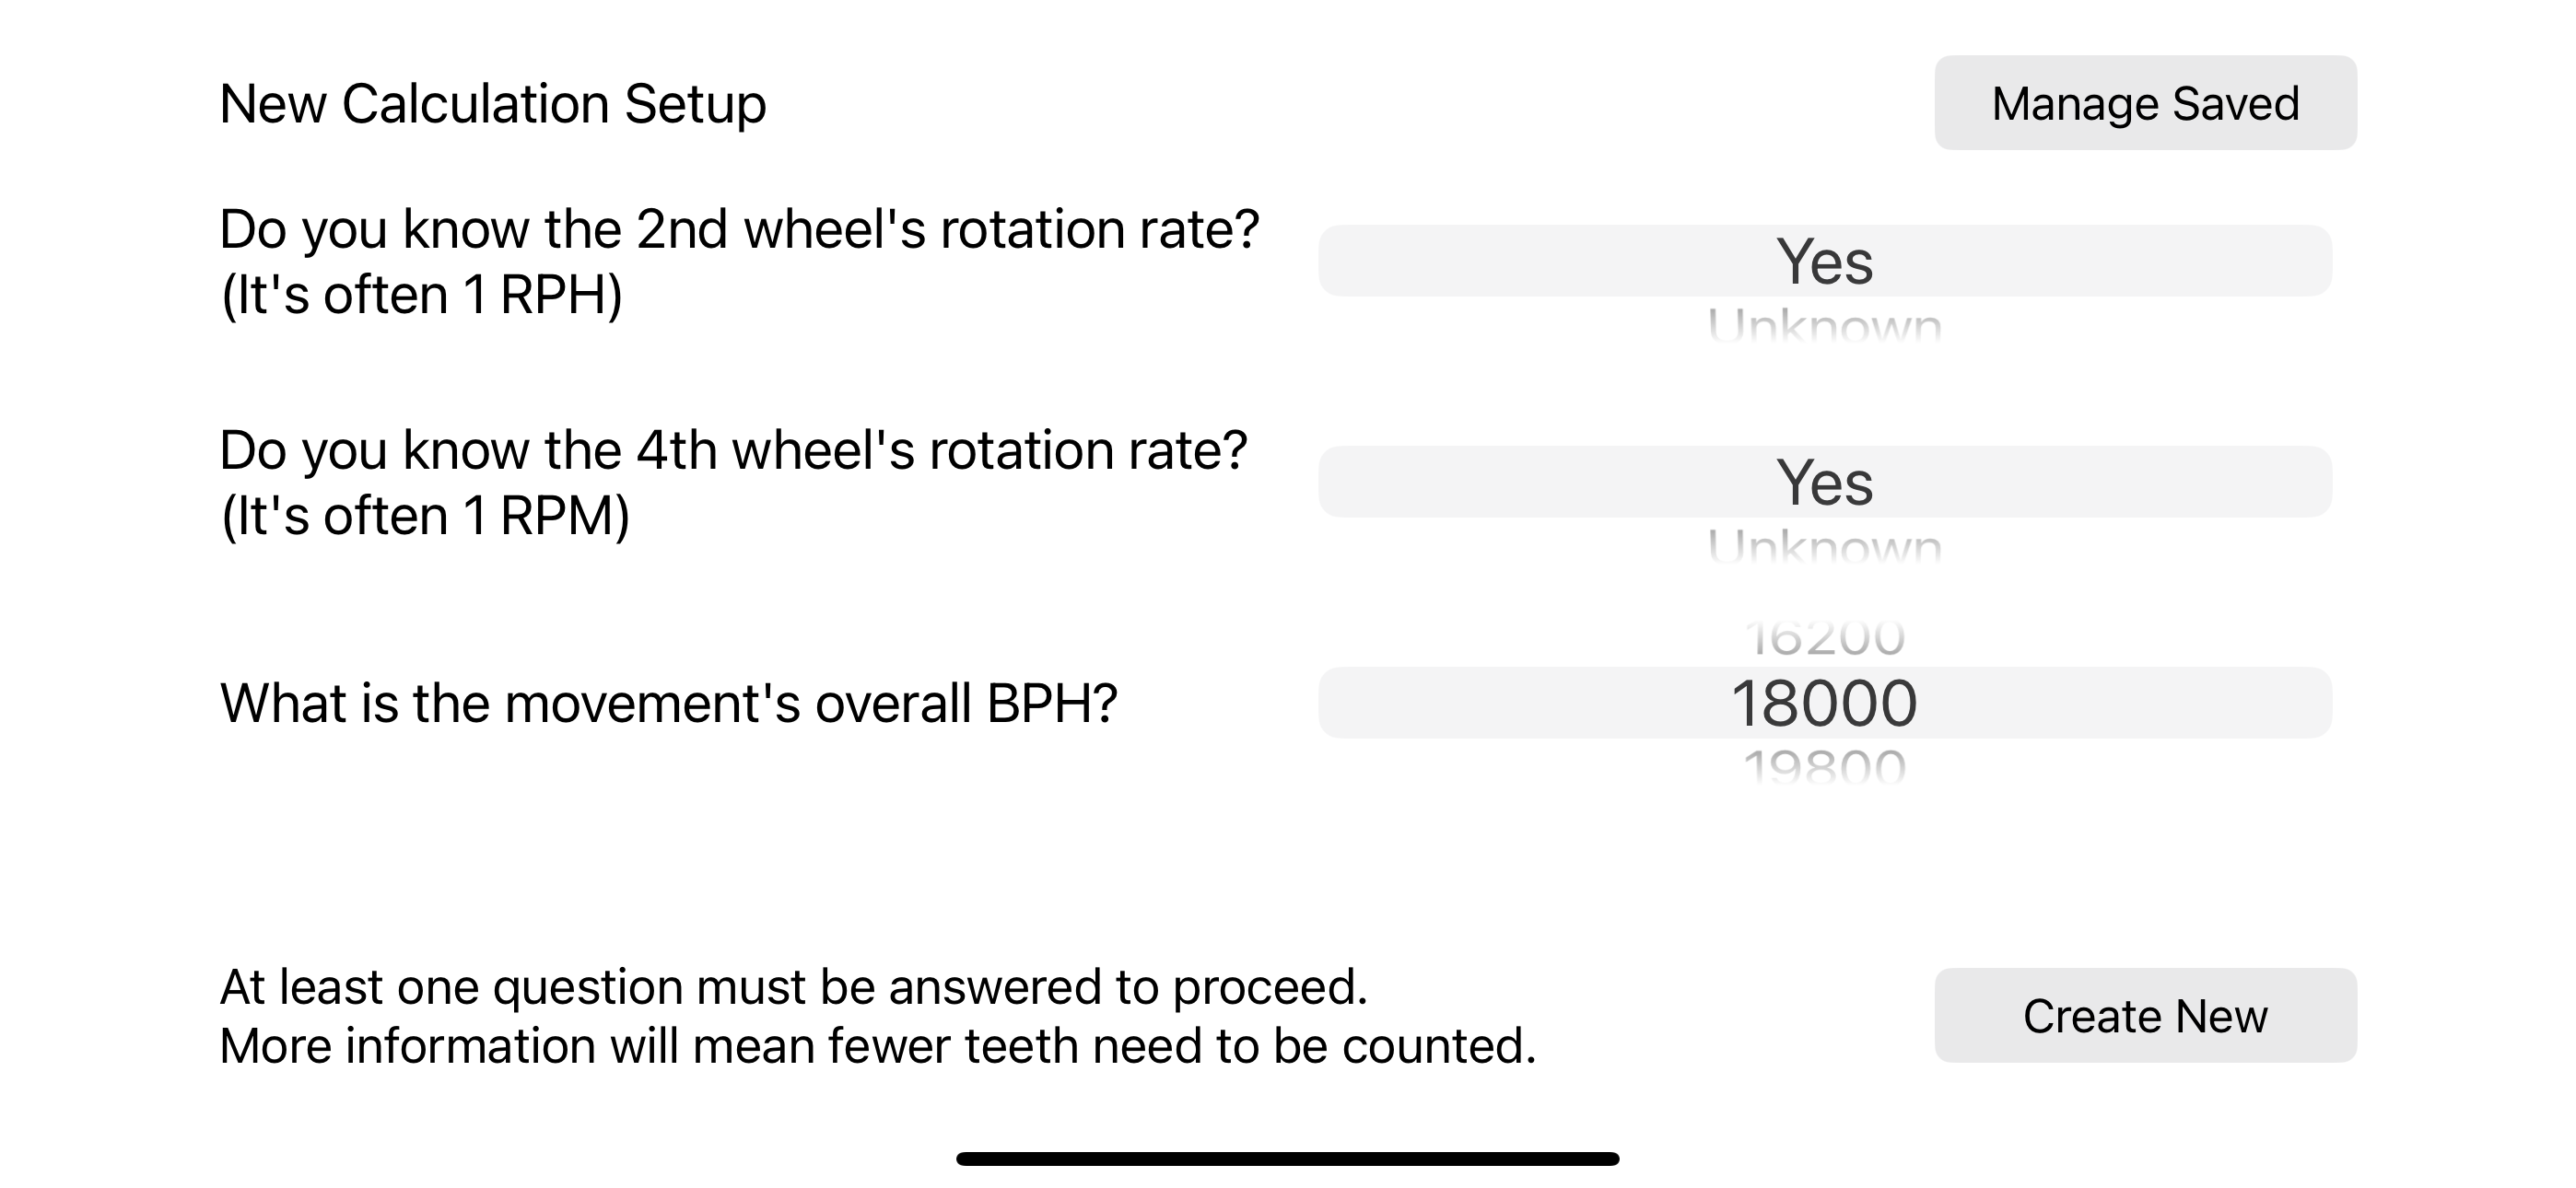Select Yes for 4th wheel rotation rate
The image size is (2576, 1188).
coord(1825,482)
